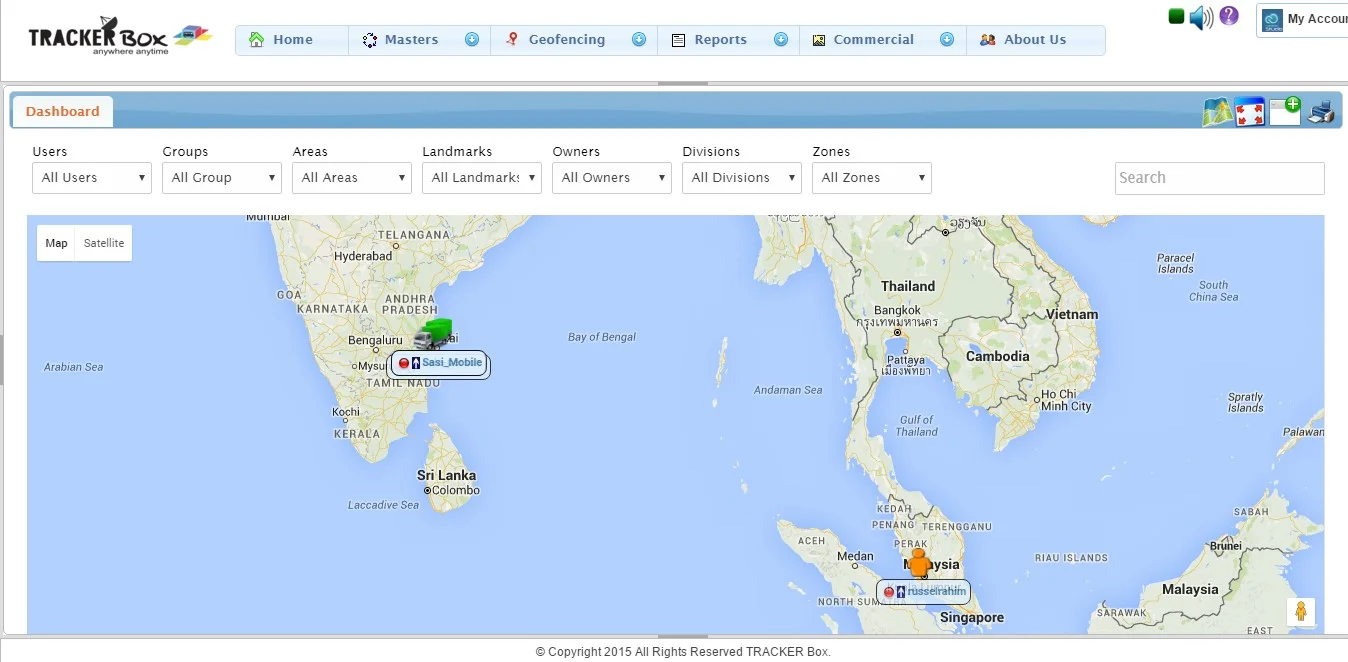Open the All Zones dropdown
This screenshot has height=662, width=1348.
871,178
